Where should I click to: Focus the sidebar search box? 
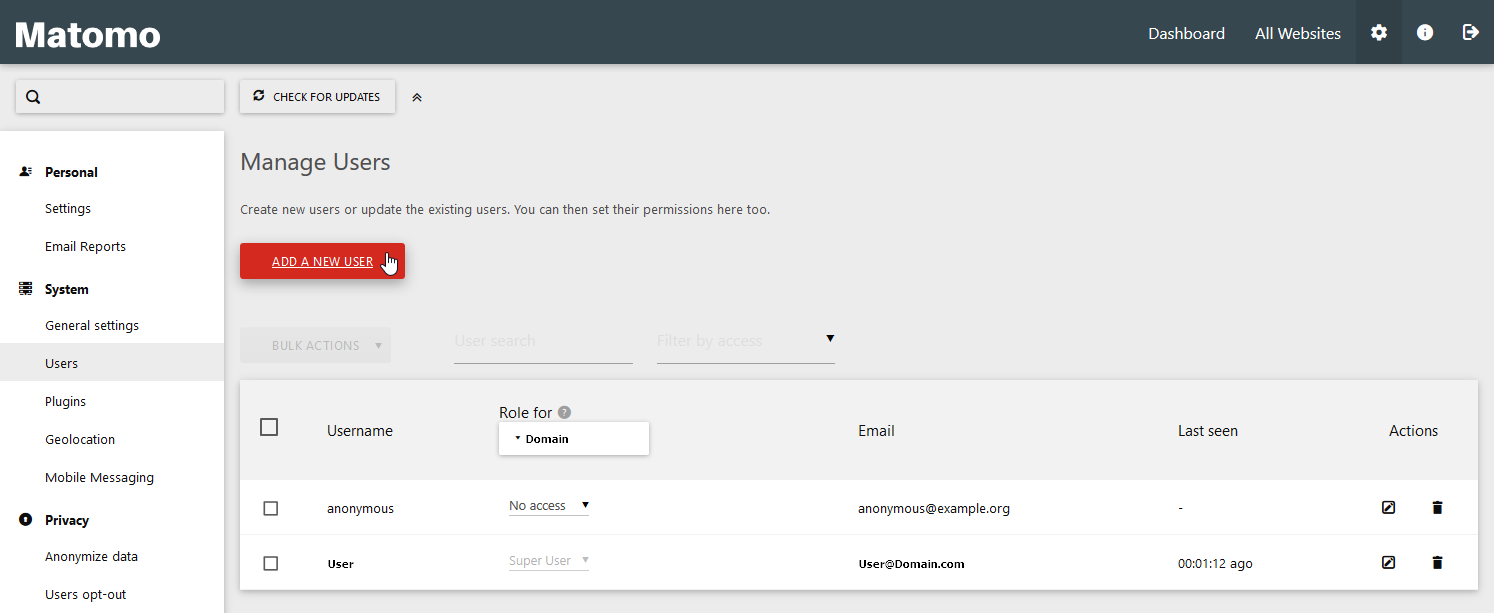coord(120,97)
